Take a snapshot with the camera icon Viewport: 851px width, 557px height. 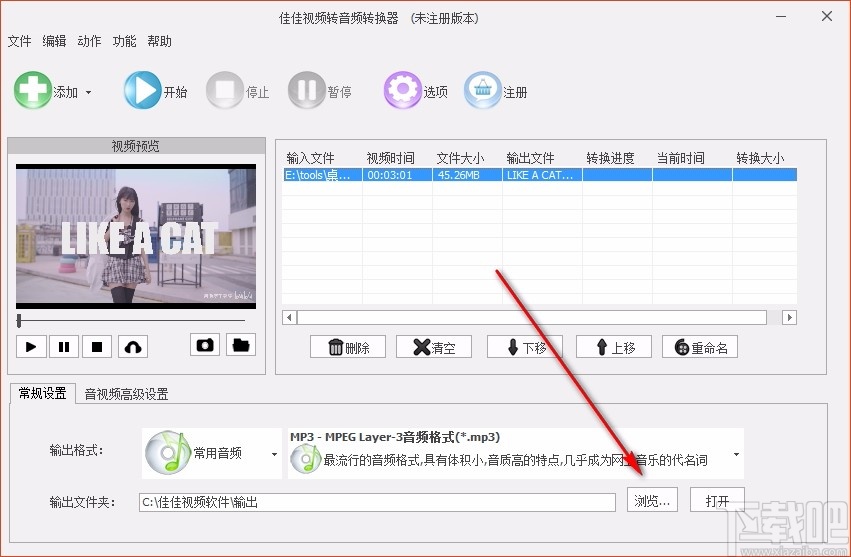[x=205, y=345]
